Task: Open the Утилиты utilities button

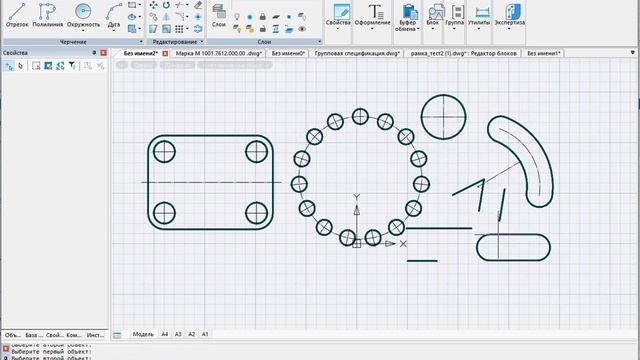Action: (x=479, y=16)
